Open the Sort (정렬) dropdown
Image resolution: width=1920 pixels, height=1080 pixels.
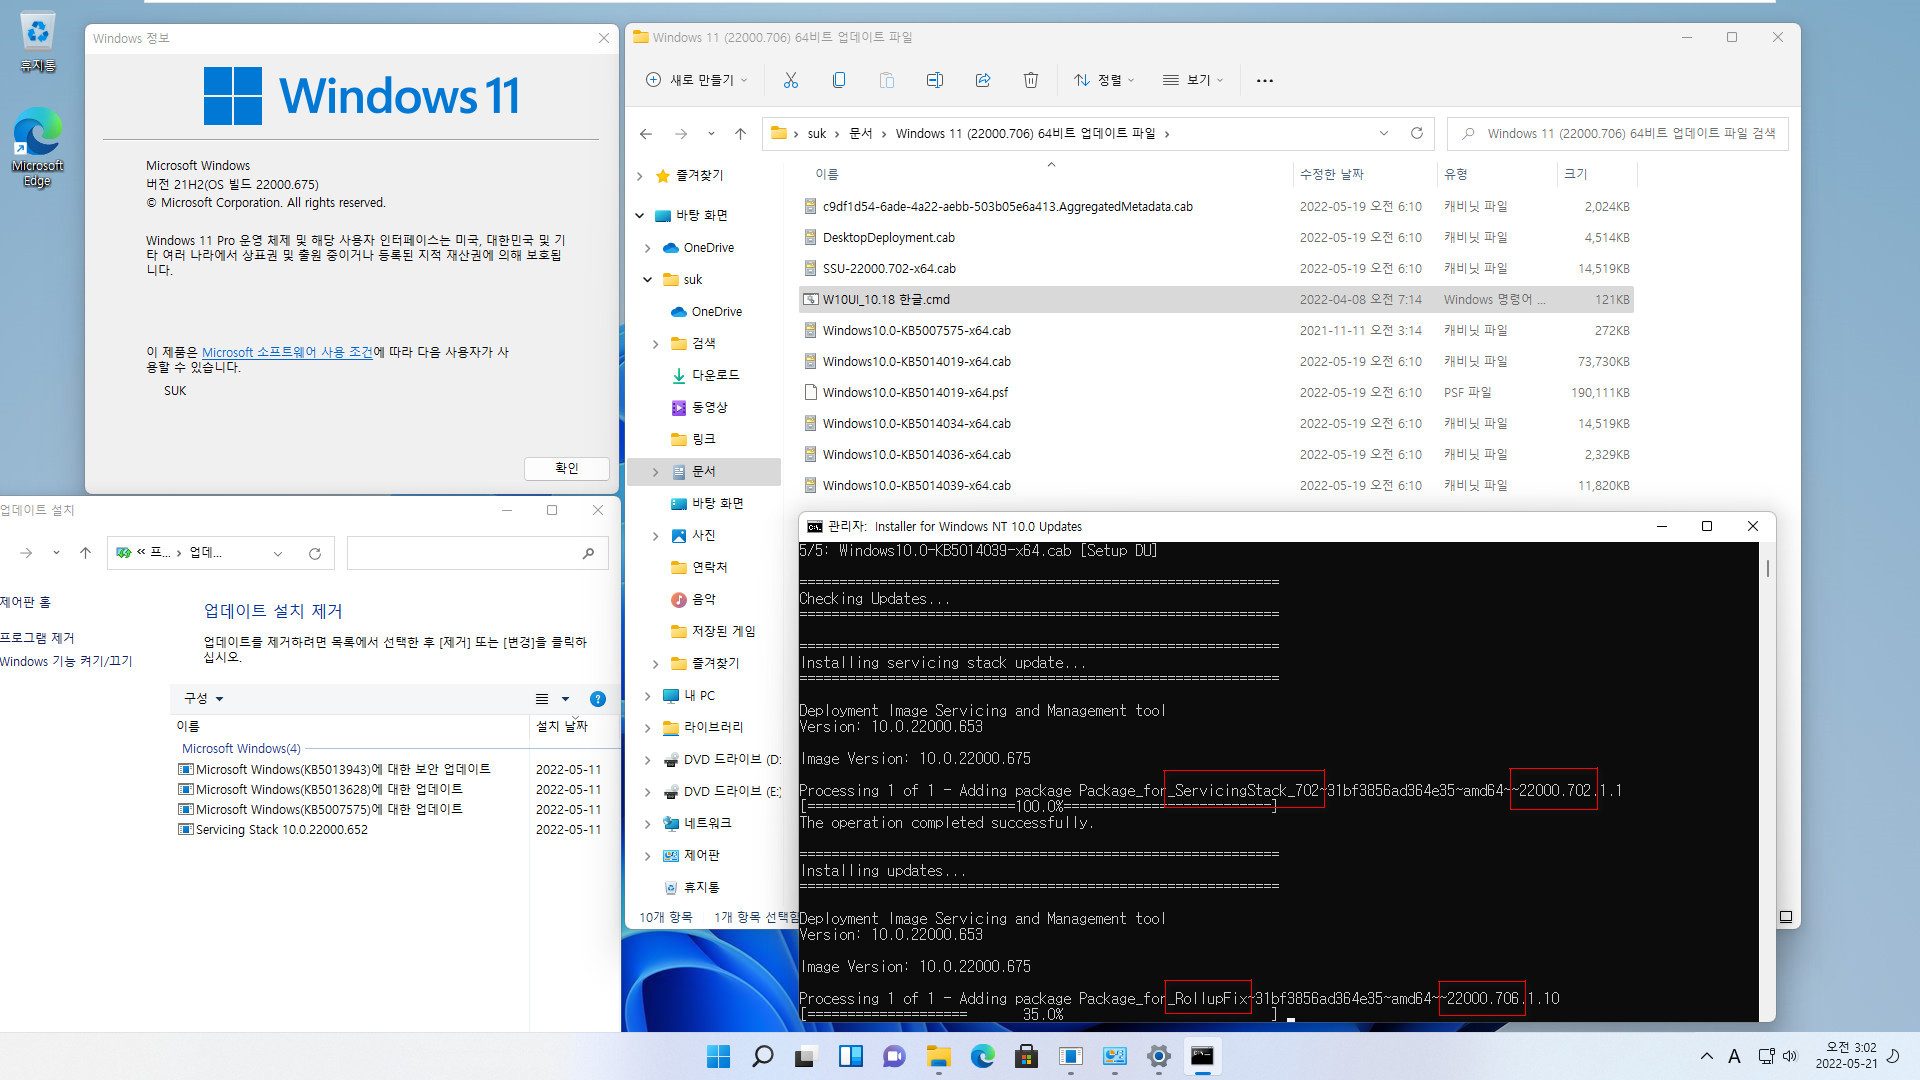coord(1104,80)
